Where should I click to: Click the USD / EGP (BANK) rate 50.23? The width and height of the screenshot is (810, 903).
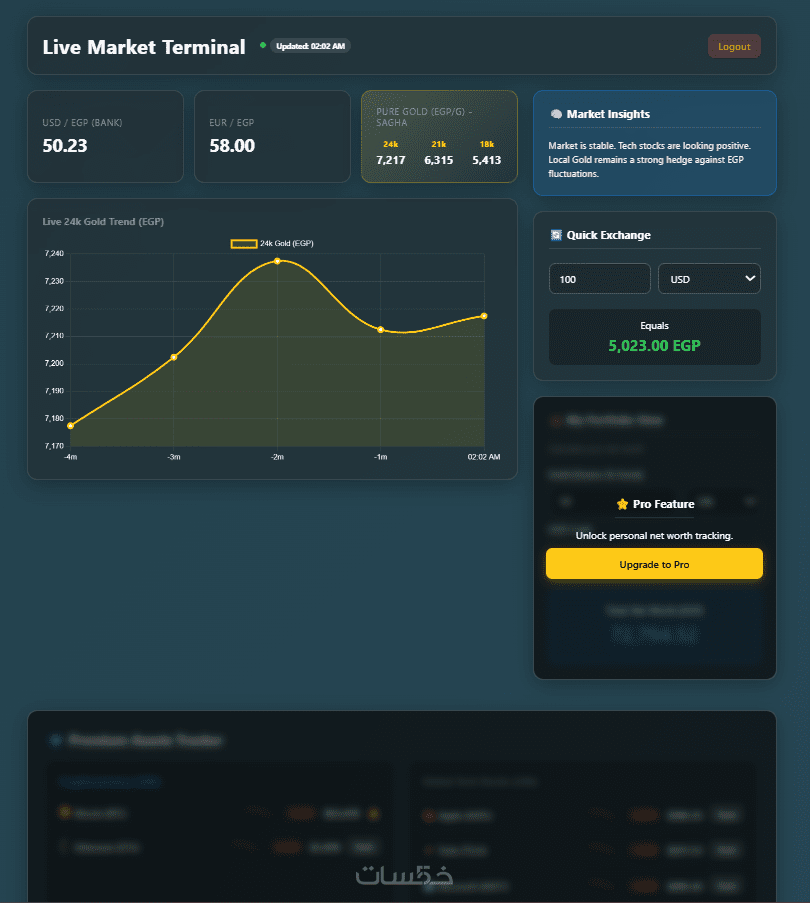[65, 146]
